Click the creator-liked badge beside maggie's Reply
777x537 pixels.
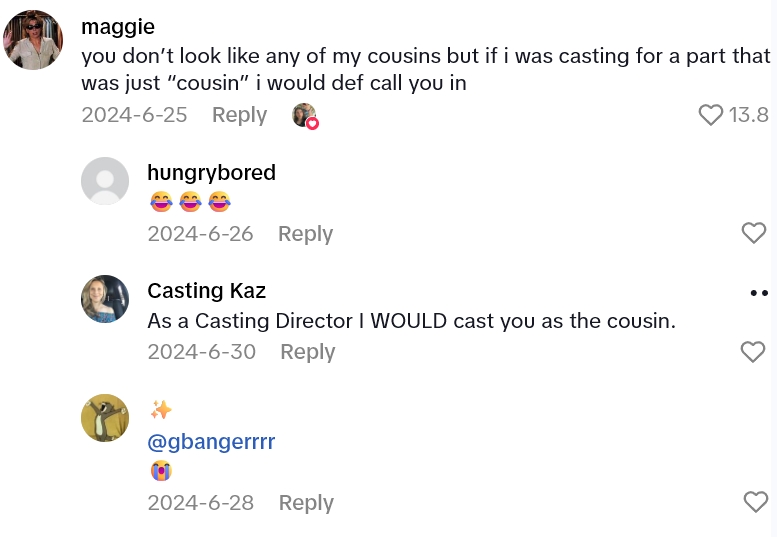[305, 116]
